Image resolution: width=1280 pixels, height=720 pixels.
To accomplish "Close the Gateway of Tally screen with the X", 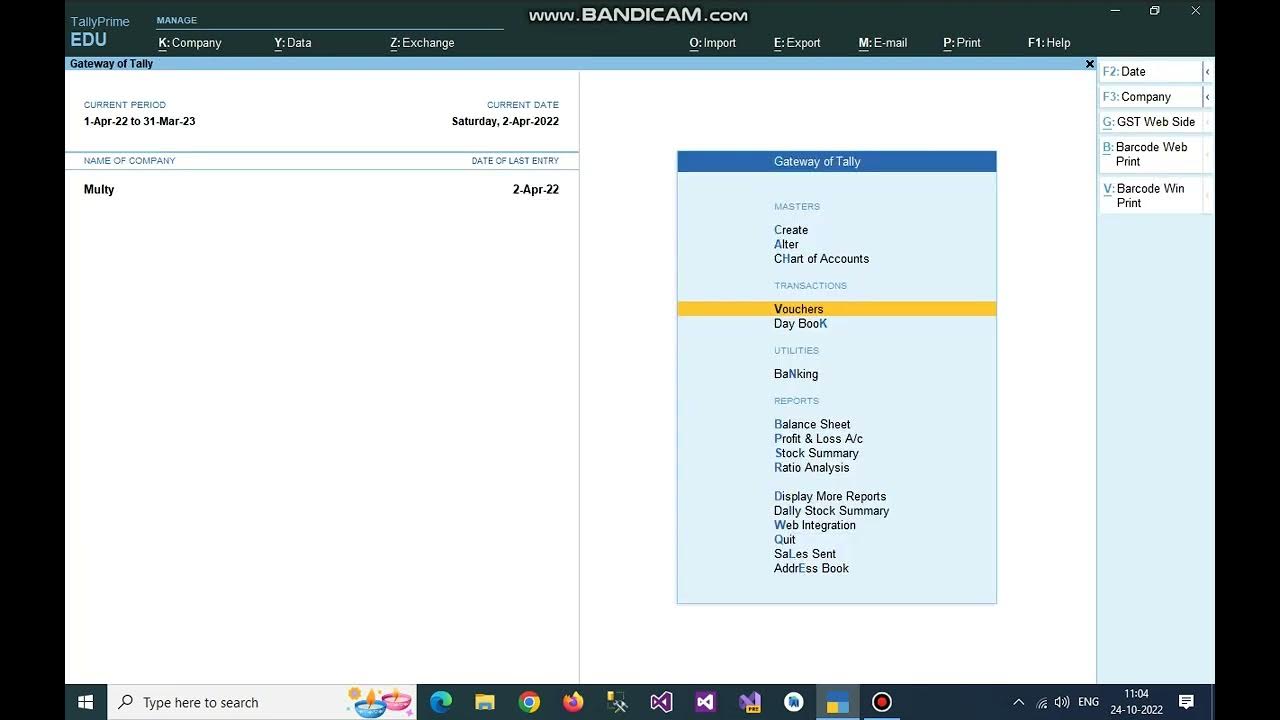I will 1090,64.
